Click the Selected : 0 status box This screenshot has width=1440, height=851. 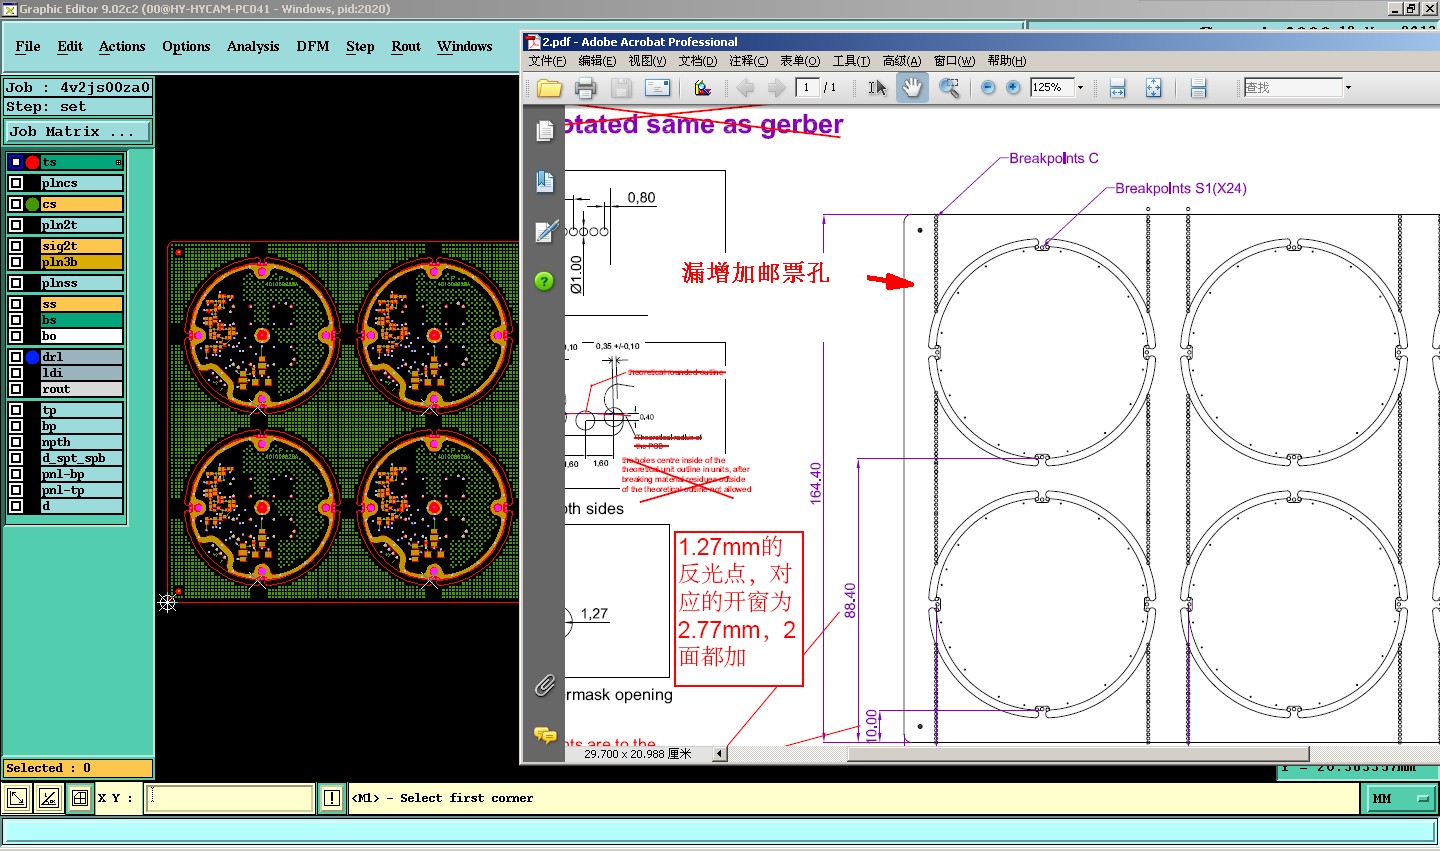tap(78, 768)
